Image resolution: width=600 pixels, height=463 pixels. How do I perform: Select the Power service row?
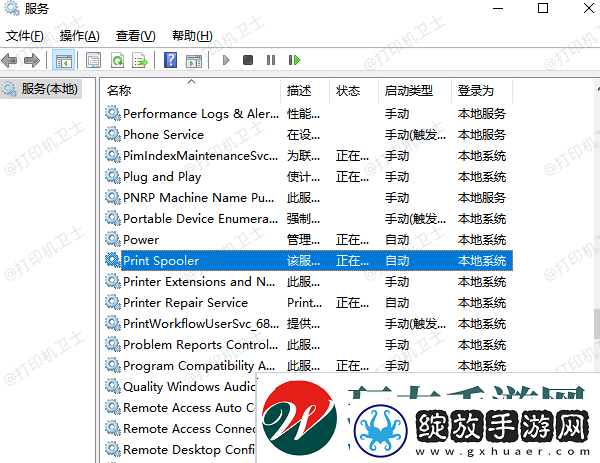point(308,240)
